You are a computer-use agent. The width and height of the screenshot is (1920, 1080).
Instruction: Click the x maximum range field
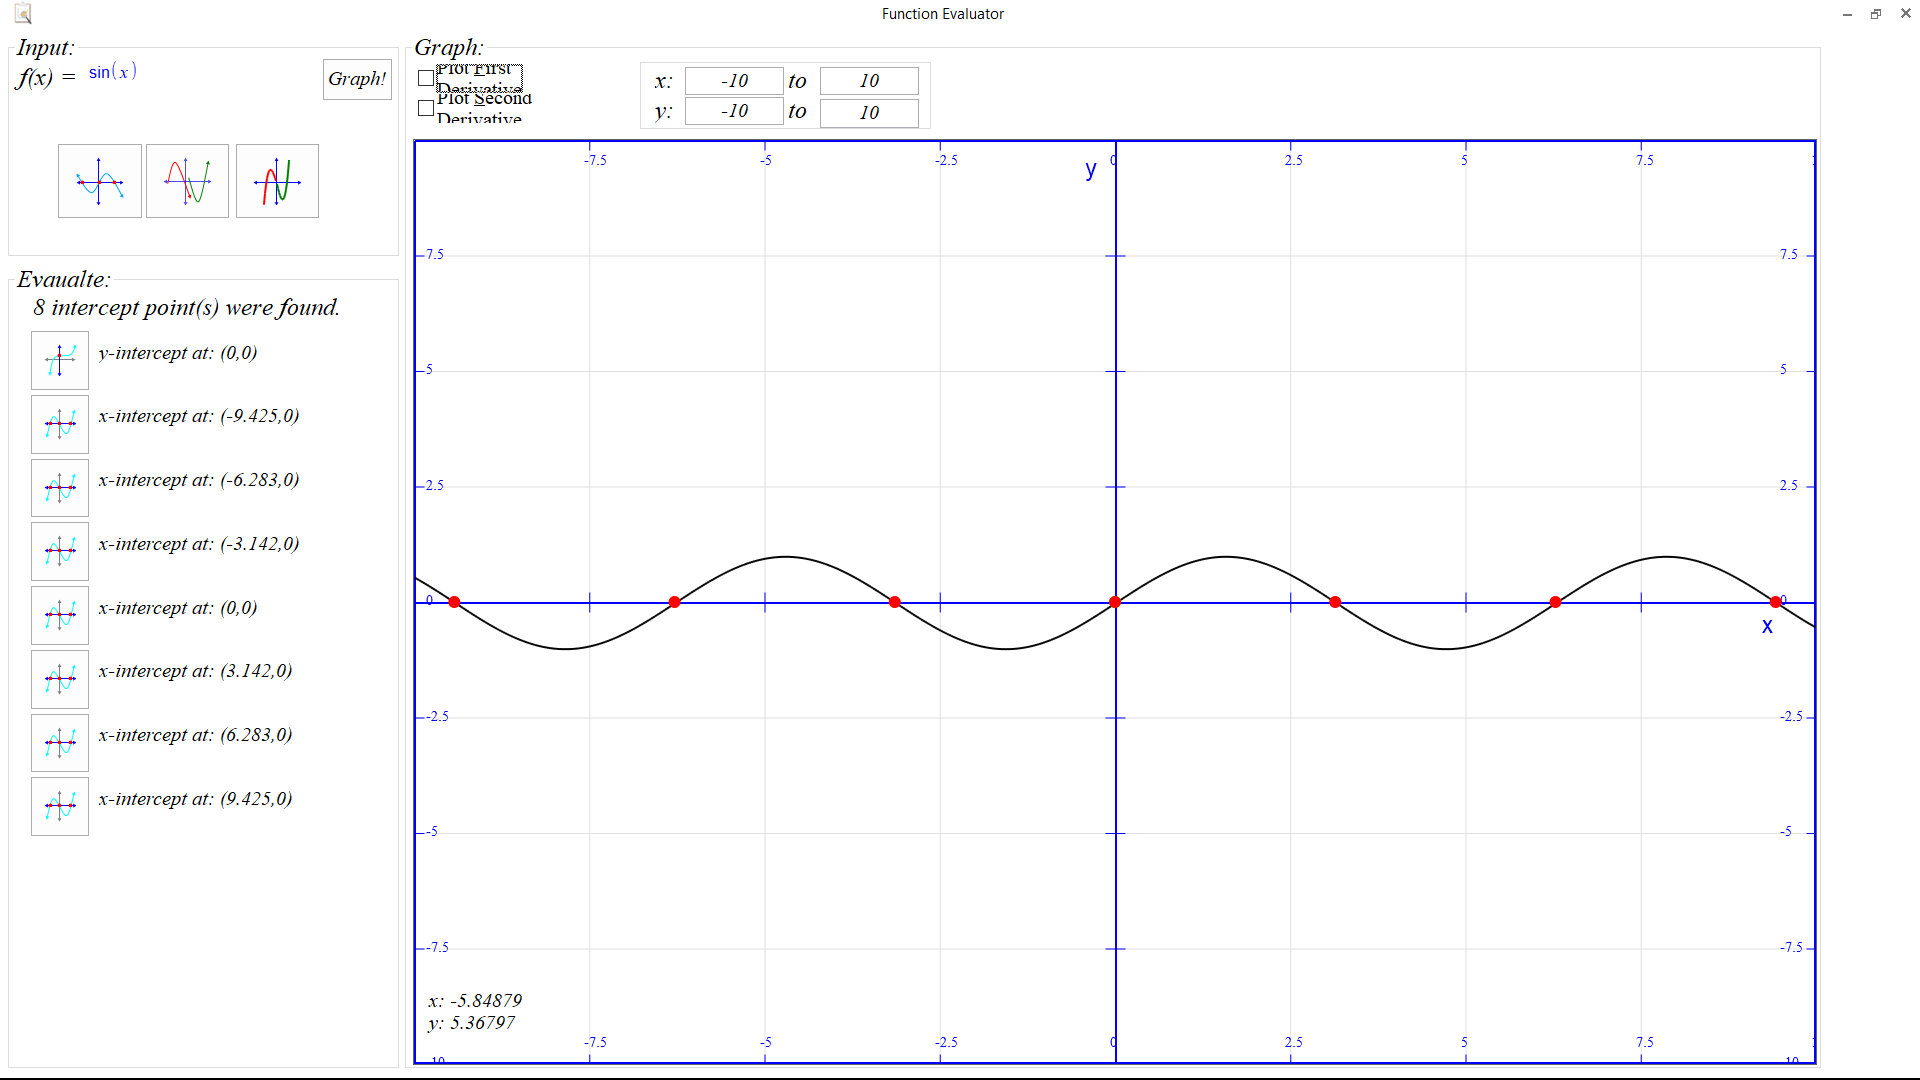pyautogui.click(x=868, y=81)
